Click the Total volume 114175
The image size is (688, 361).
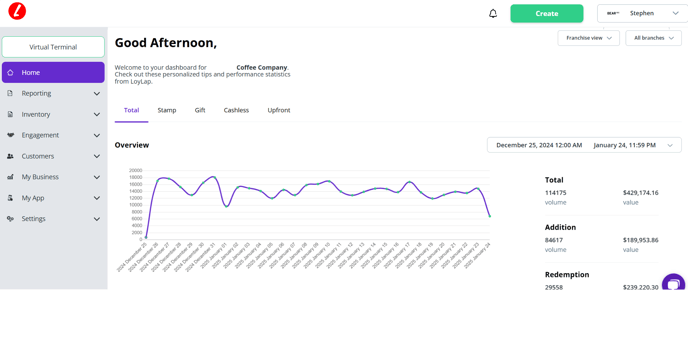tap(555, 193)
